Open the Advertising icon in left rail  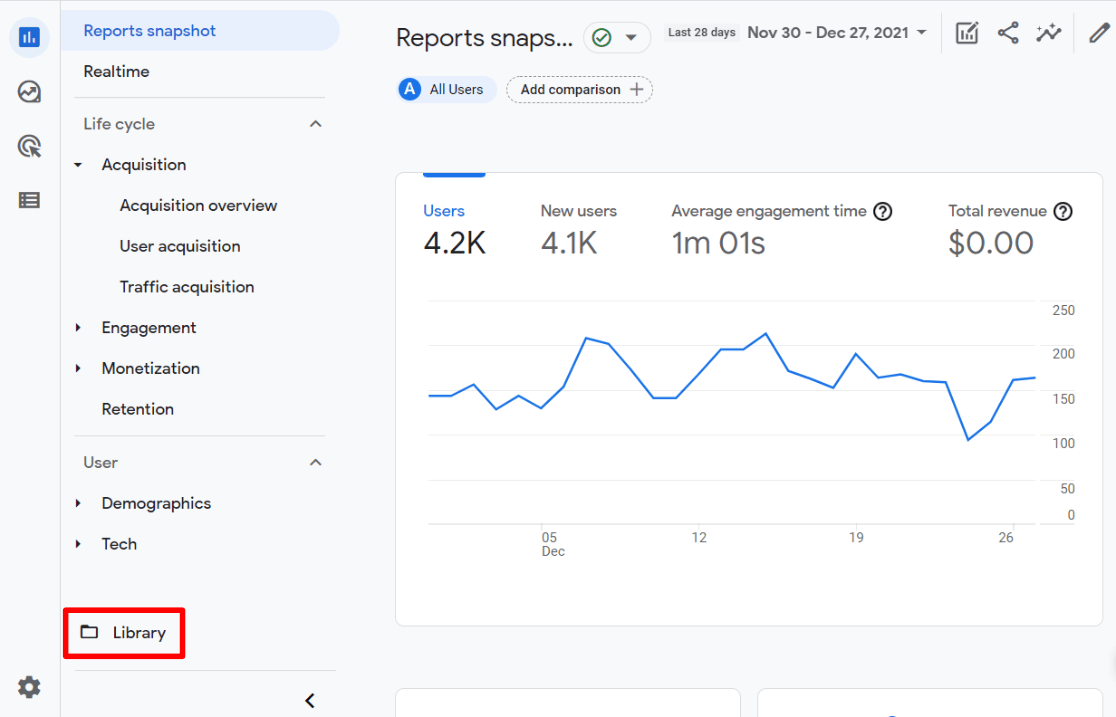(29, 147)
